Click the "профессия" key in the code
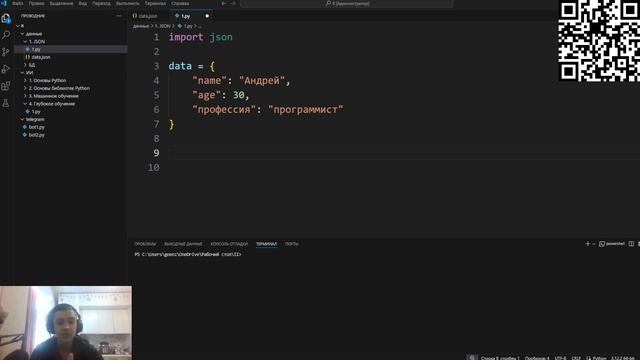Viewport: 640px width, 360px height. point(224,110)
